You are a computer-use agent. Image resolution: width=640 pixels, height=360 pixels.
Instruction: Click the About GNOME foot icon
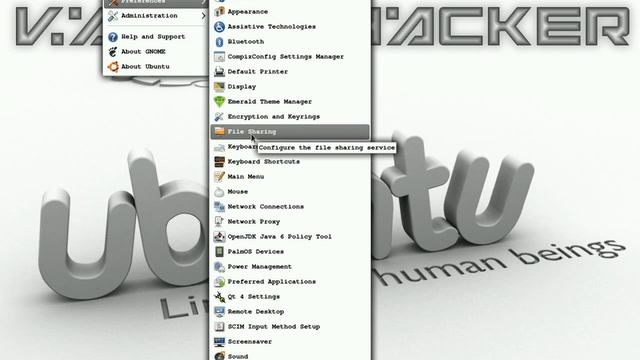[x=113, y=52]
